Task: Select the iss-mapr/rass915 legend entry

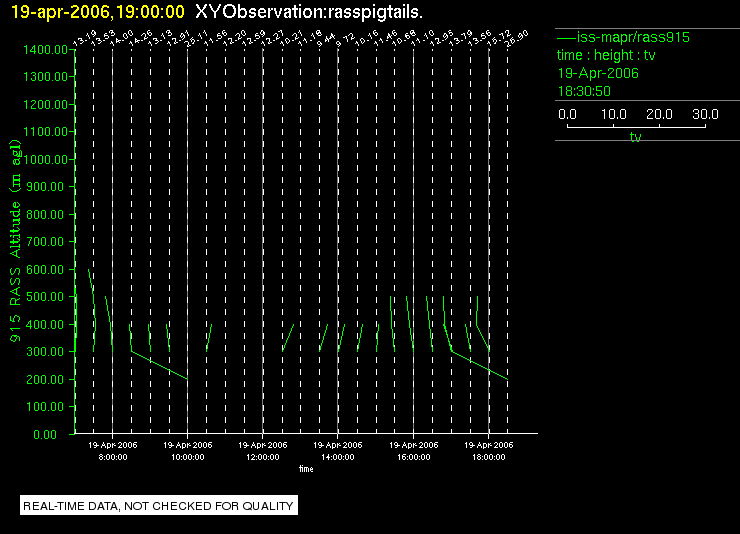Action: tap(623, 37)
